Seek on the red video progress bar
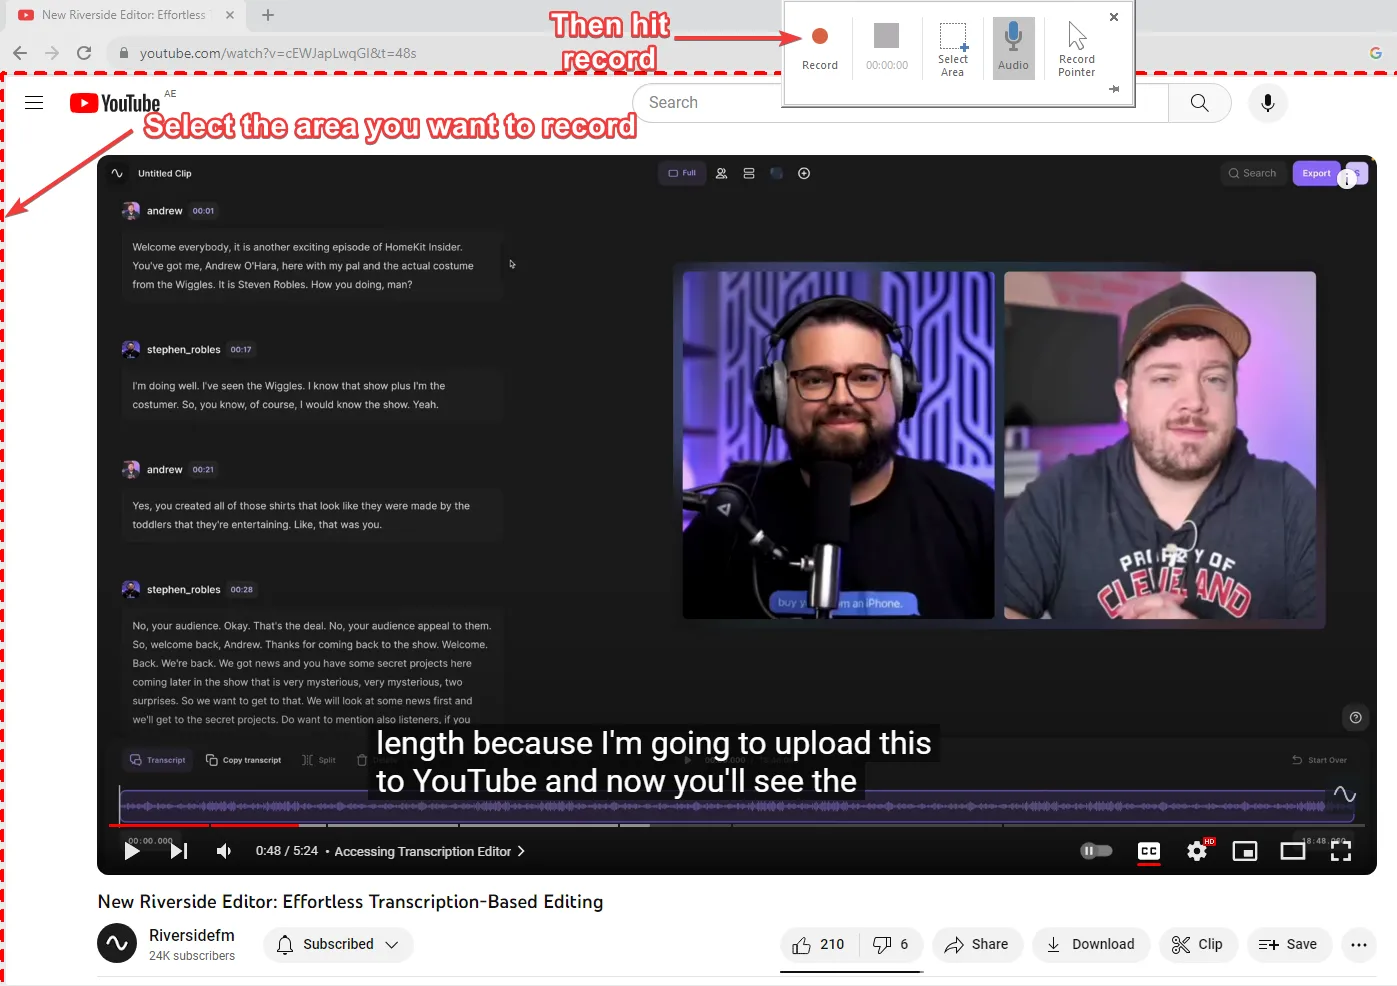 click(x=737, y=825)
